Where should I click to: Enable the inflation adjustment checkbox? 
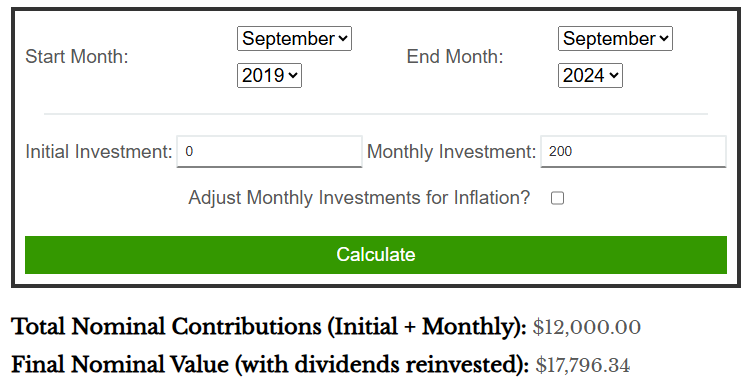coord(557,198)
